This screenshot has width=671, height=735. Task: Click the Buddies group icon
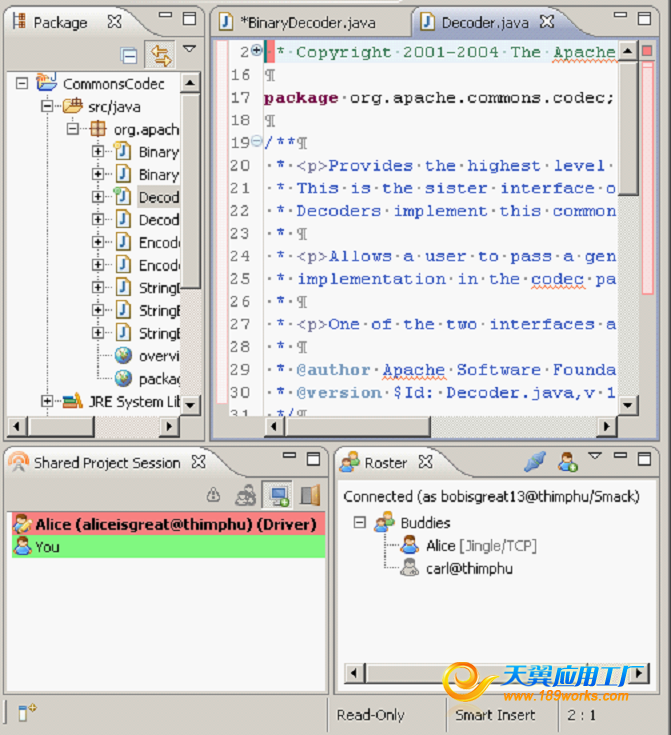(385, 522)
